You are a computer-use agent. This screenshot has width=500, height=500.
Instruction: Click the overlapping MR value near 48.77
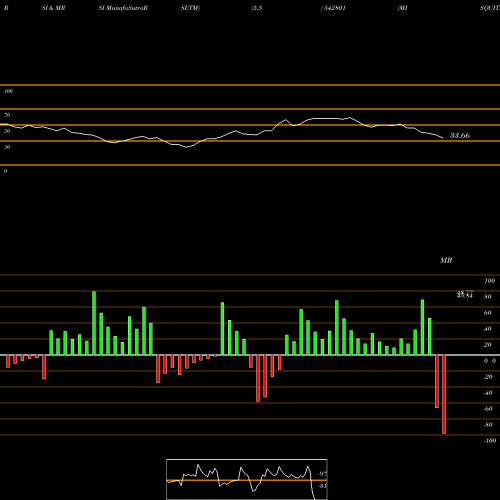pyautogui.click(x=465, y=294)
